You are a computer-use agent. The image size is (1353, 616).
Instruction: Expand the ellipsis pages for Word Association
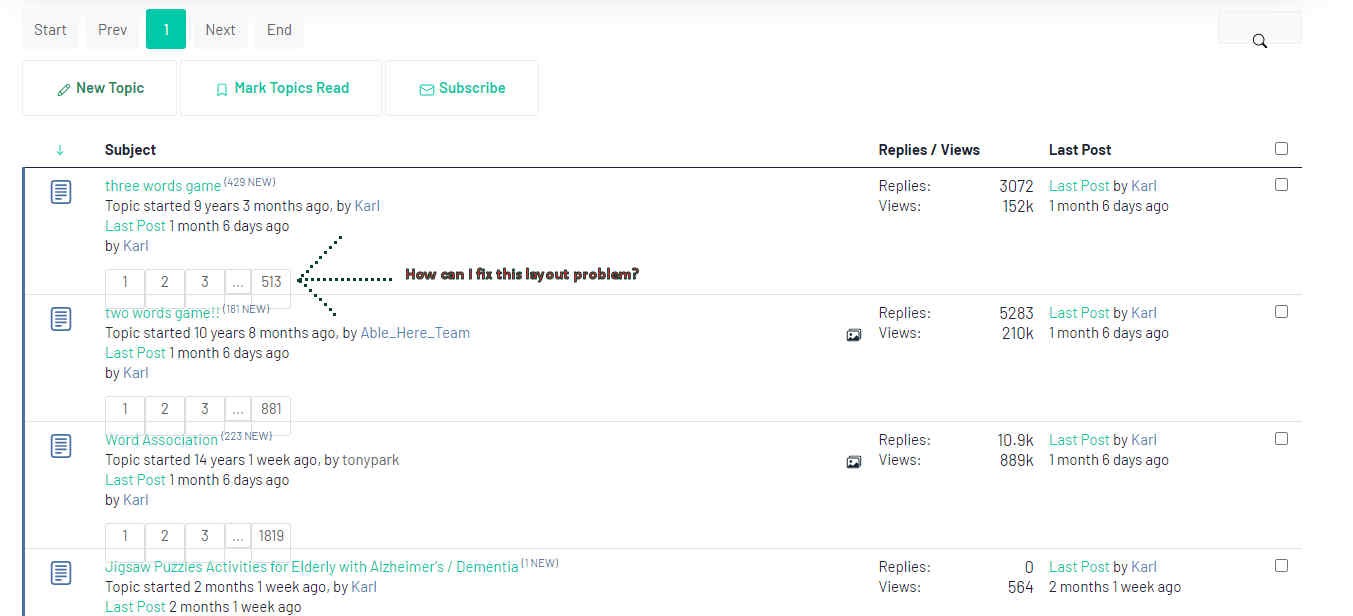coord(237,536)
